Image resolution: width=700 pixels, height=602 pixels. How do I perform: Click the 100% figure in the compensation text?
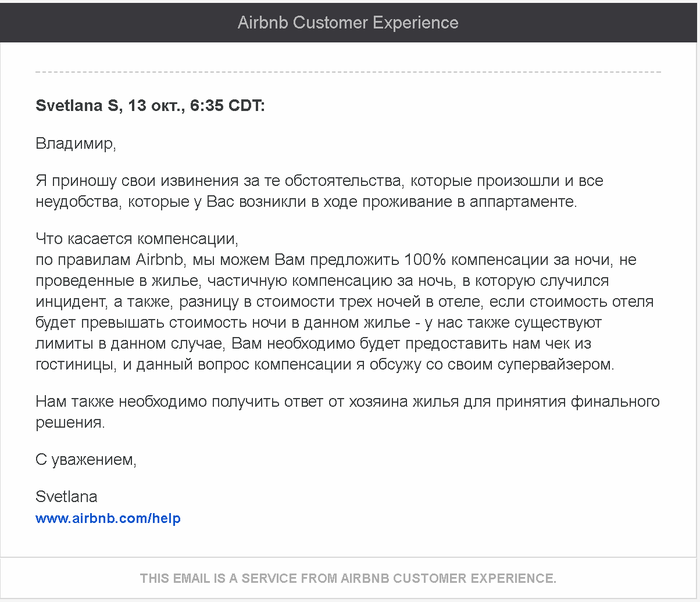tap(394, 259)
